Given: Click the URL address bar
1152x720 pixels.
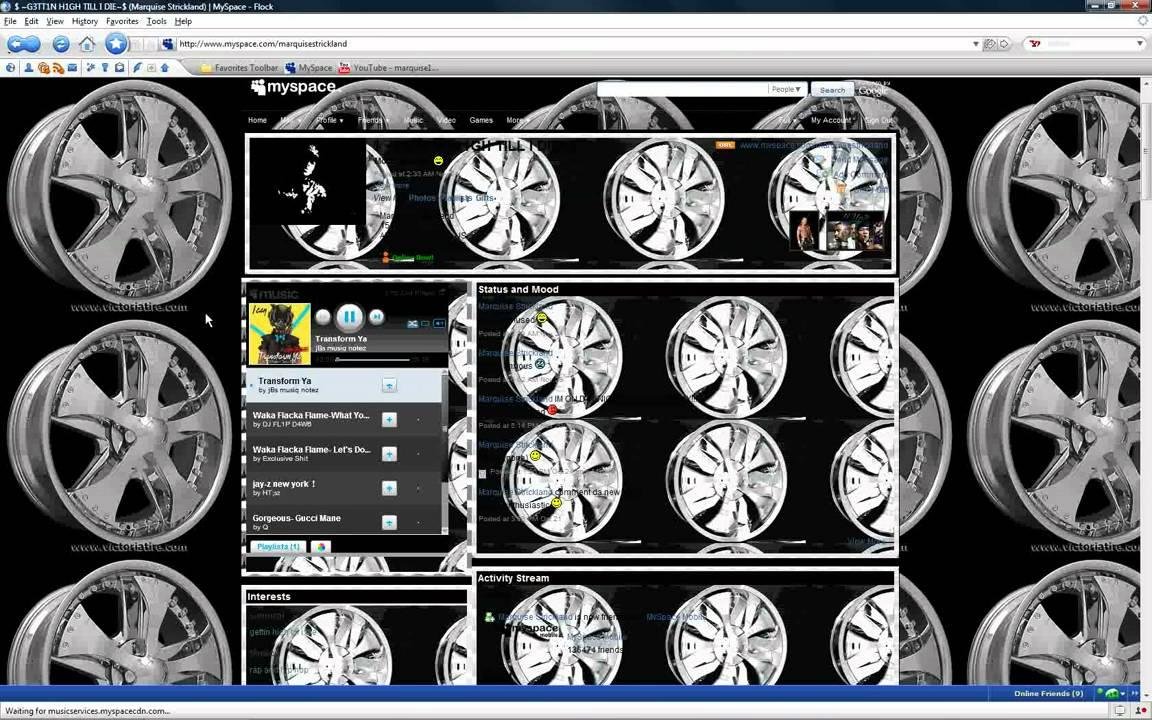Looking at the screenshot, I should (573, 44).
